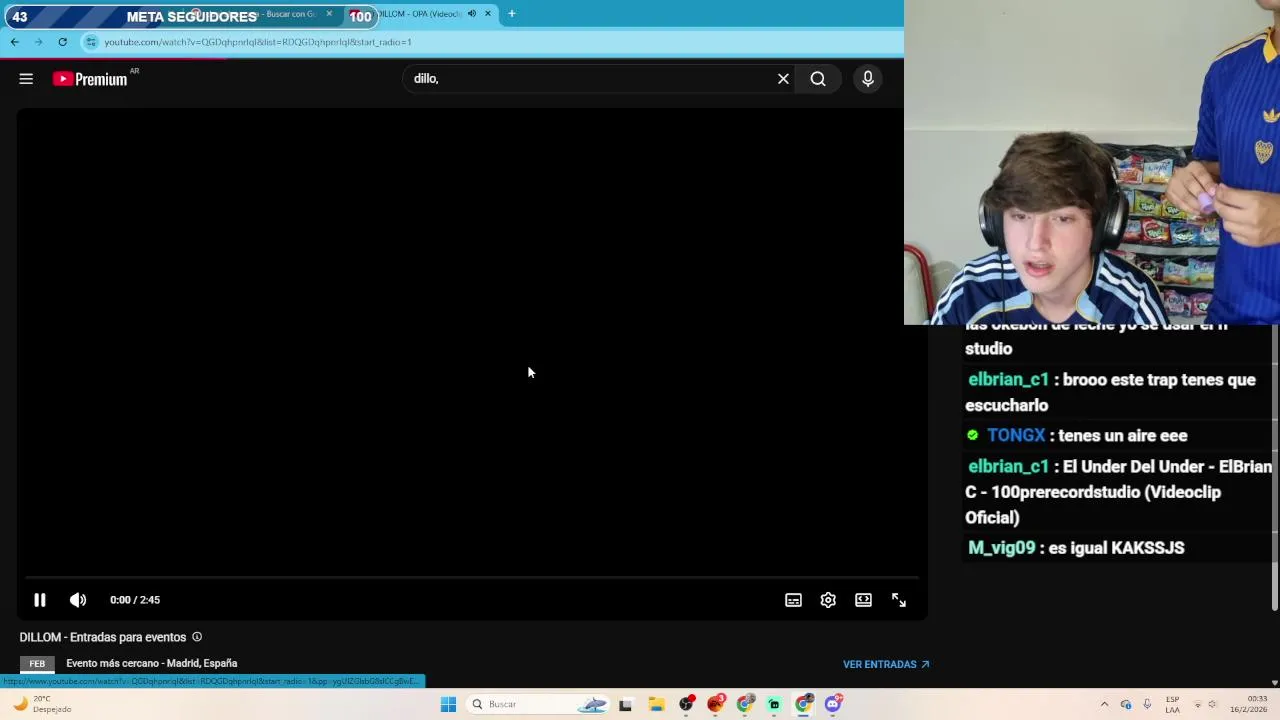Mute the video using the speaker icon
1280x720 pixels.
pyautogui.click(x=78, y=600)
